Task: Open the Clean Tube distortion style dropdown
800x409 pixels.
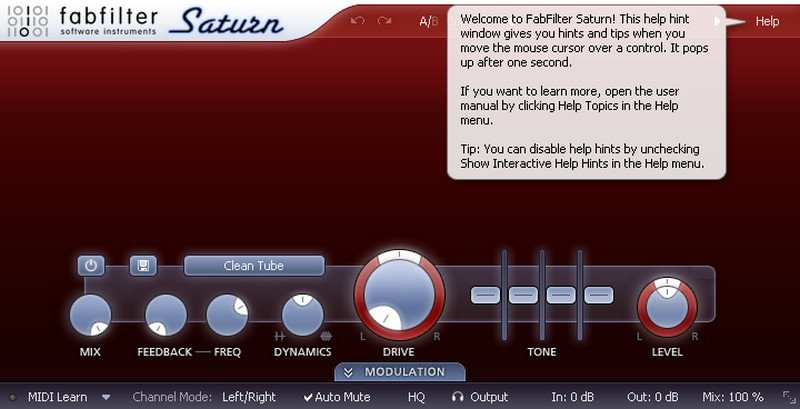Action: pos(254,266)
